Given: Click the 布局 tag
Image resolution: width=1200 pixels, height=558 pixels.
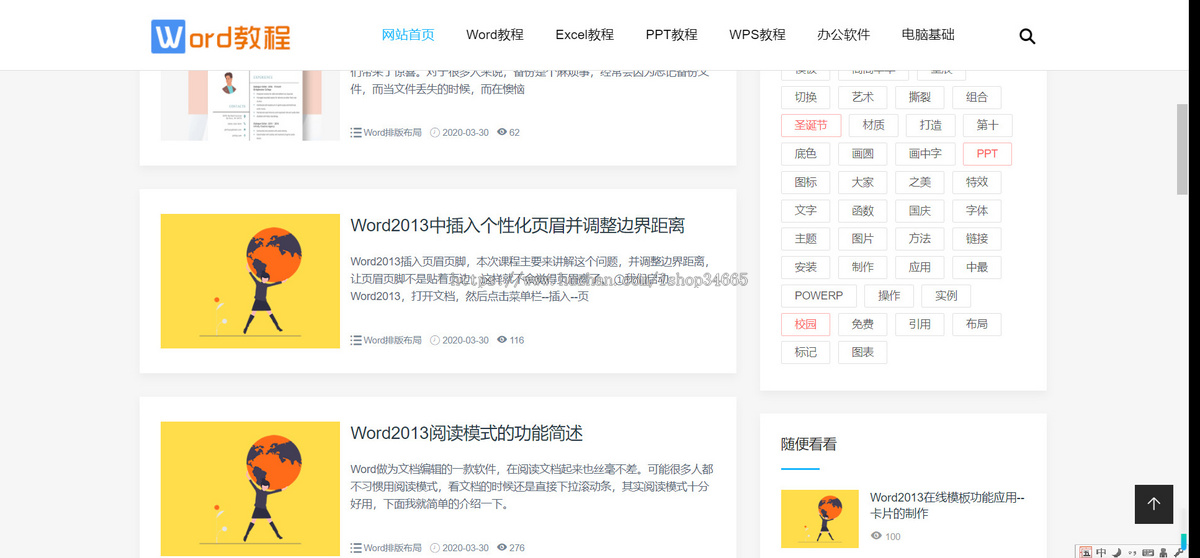Looking at the screenshot, I should [x=977, y=324].
